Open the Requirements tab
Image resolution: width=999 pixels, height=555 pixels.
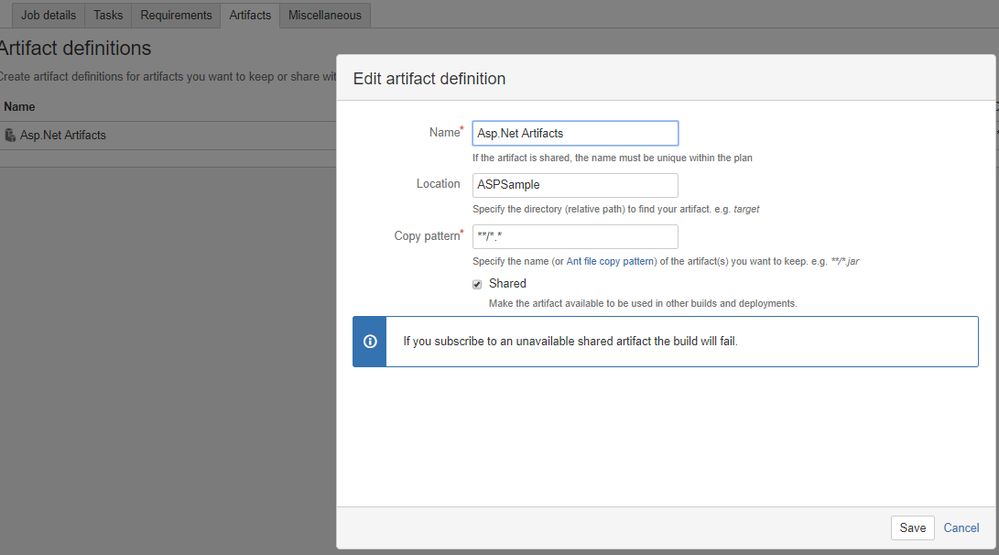(x=176, y=15)
